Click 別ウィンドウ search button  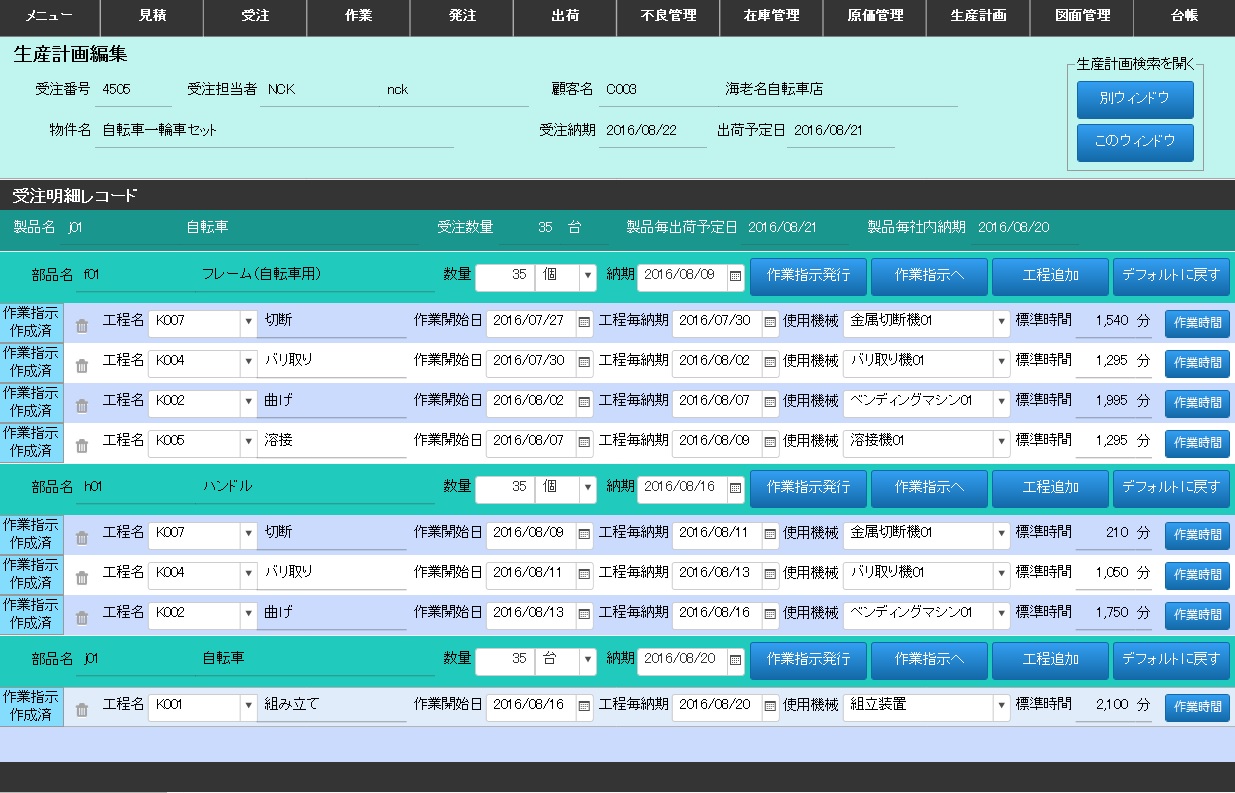[1135, 100]
